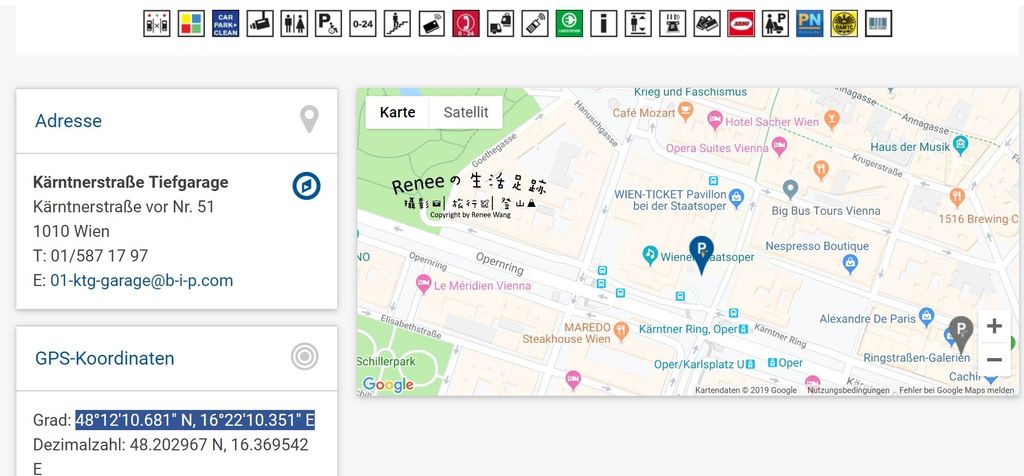
Task: Click Nespresso Boutique on the map
Action: (x=817, y=246)
